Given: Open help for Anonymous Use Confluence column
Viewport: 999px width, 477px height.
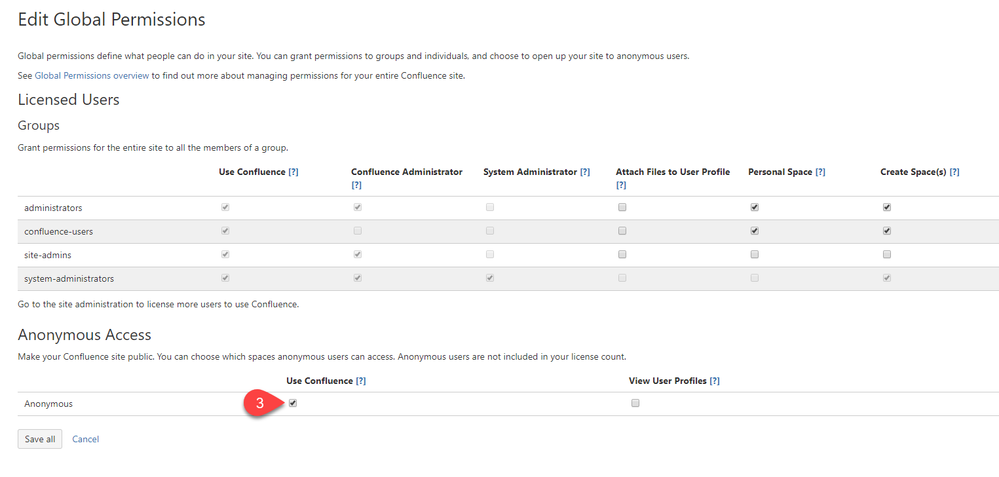Looking at the screenshot, I should 361,381.
